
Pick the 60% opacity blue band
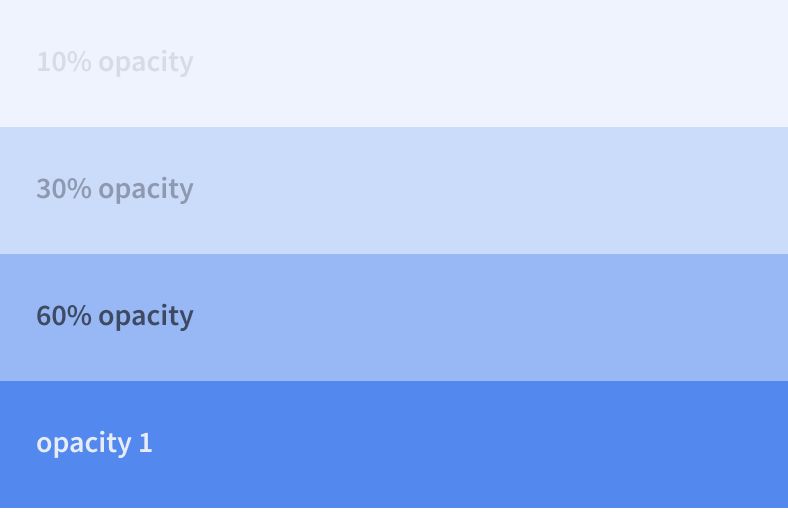(394, 318)
